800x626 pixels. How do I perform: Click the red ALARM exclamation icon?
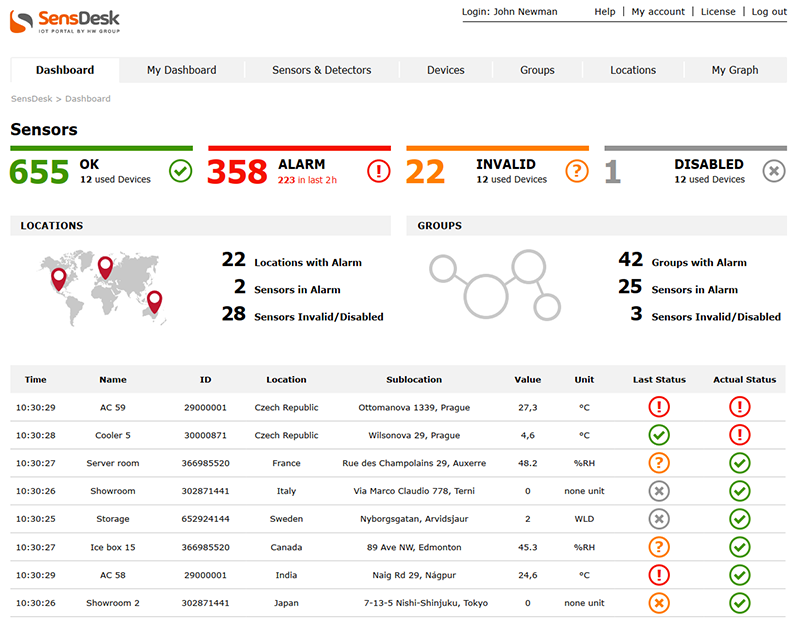click(378, 171)
